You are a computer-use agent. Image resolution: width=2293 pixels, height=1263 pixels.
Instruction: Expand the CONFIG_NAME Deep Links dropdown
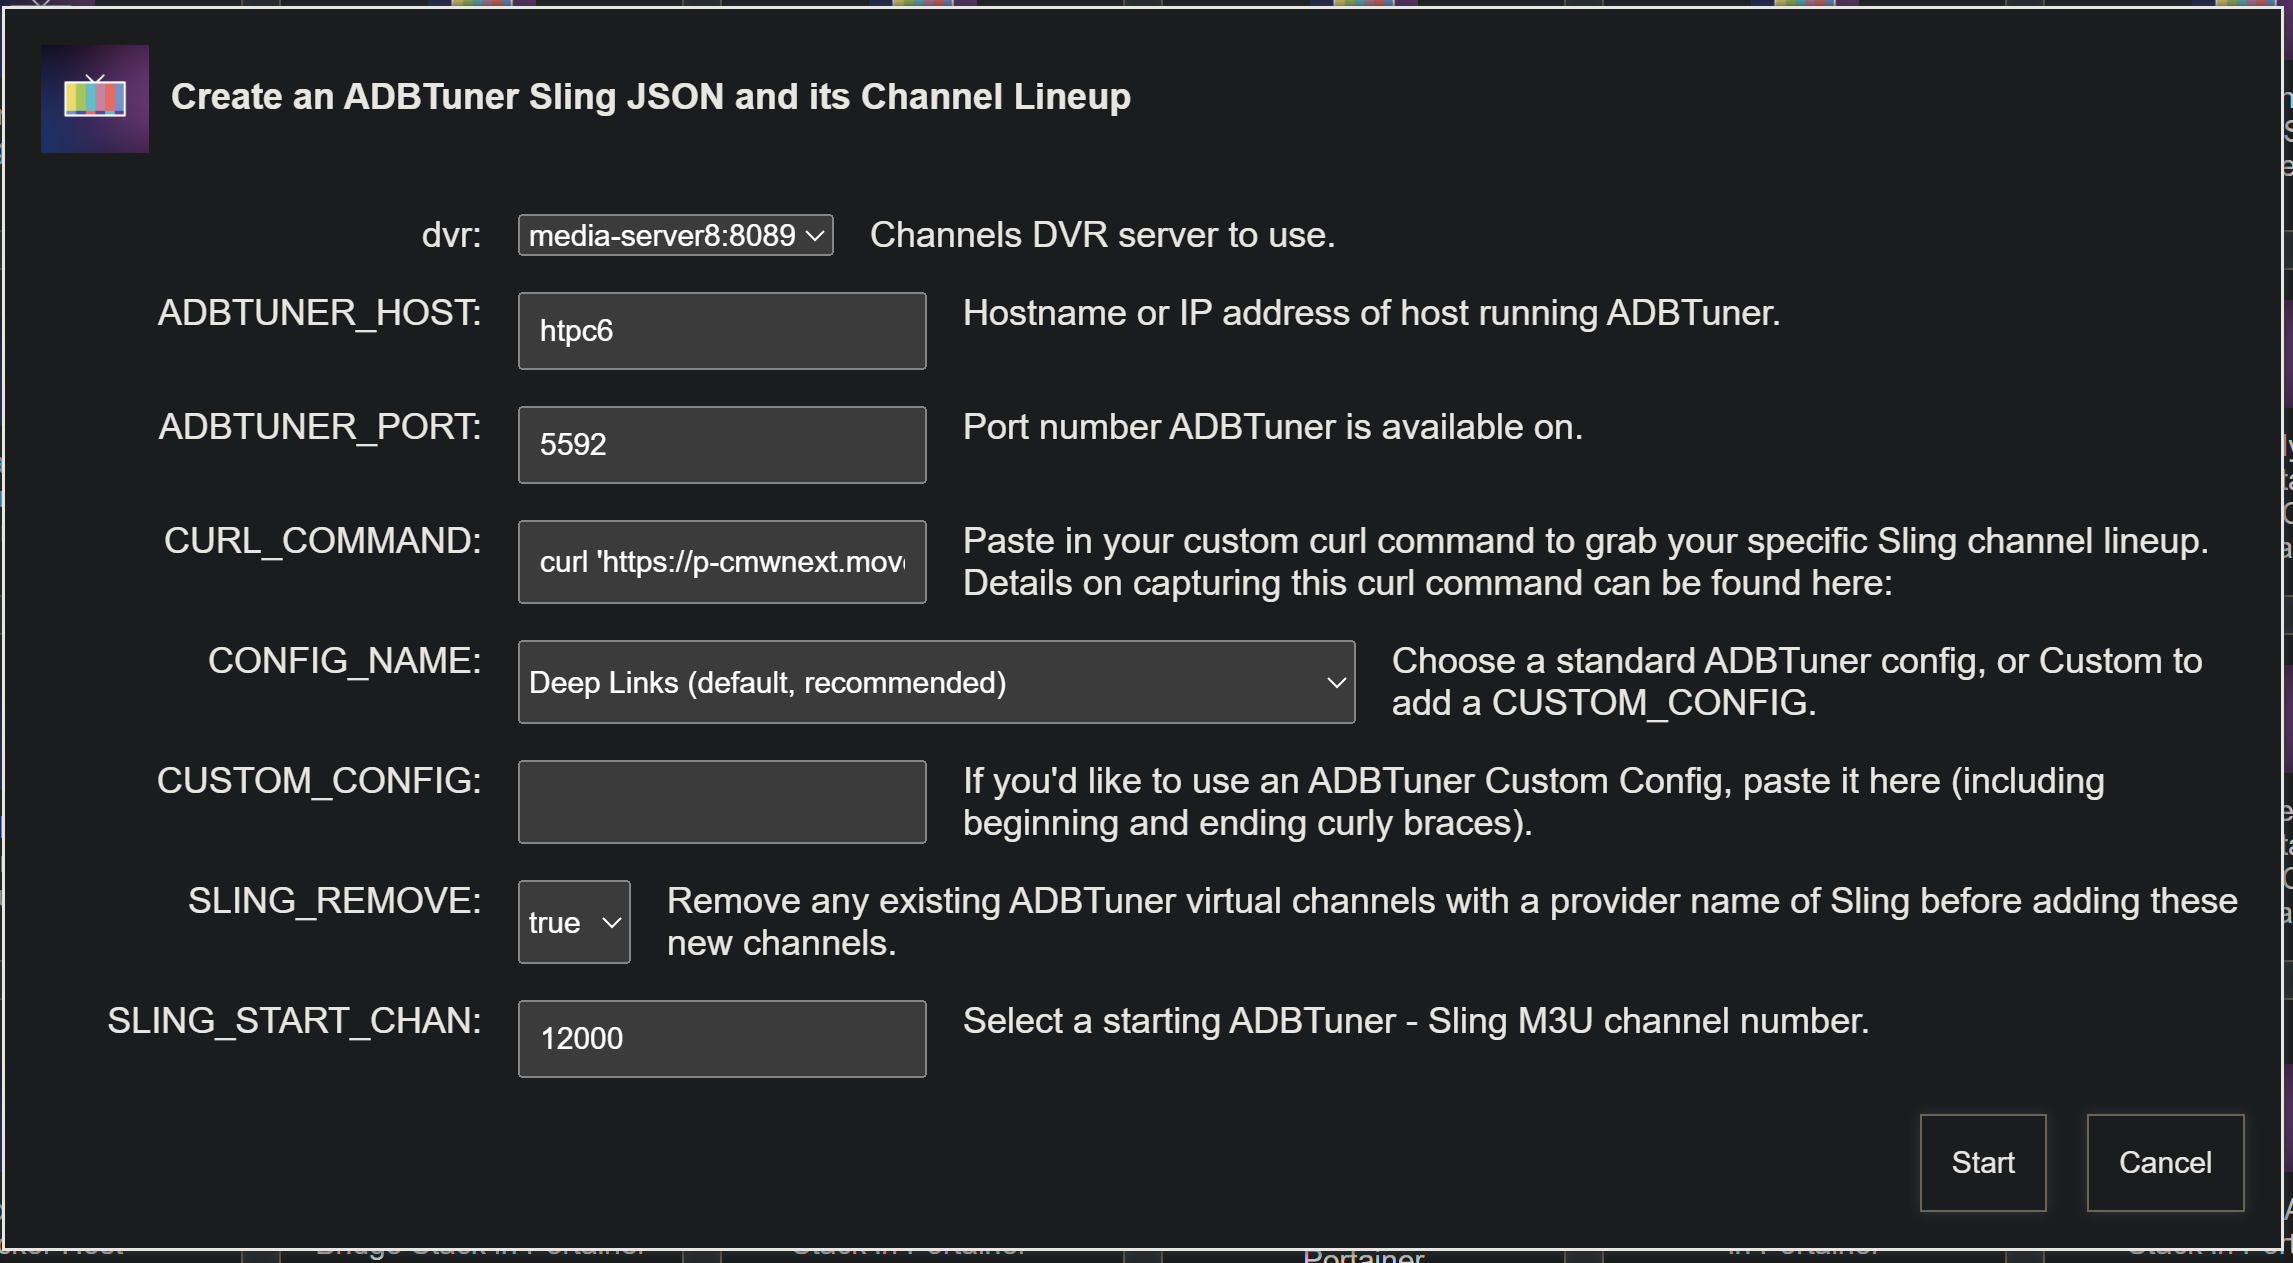coord(936,682)
